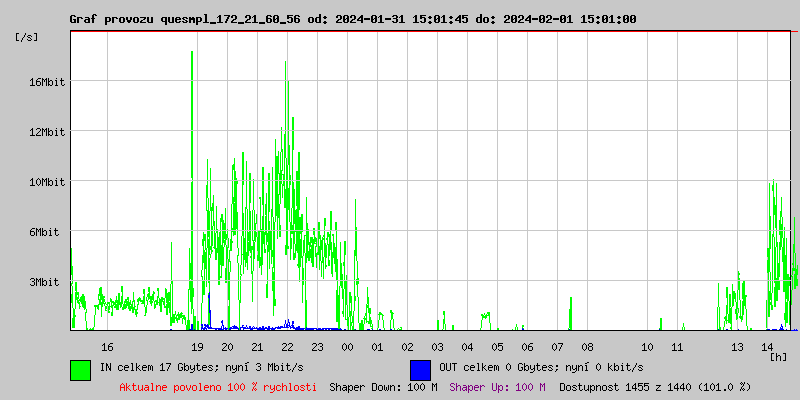Click the [h] unit label on time axis
Viewport: 800px width, 400px height.
coord(779,356)
